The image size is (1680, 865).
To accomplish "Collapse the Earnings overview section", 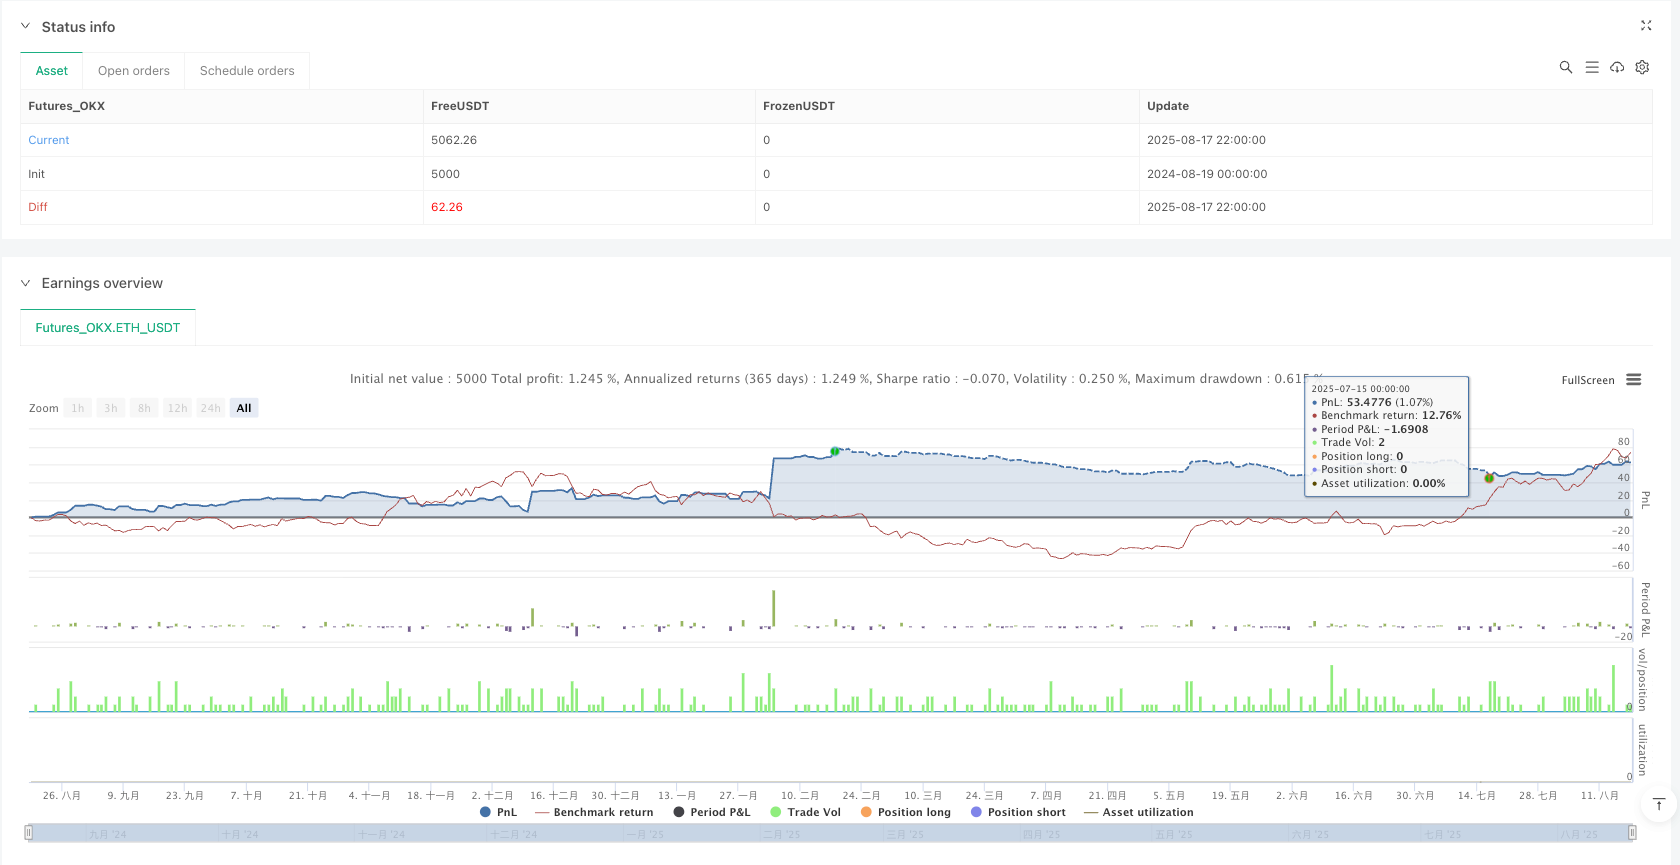I will (x=26, y=283).
